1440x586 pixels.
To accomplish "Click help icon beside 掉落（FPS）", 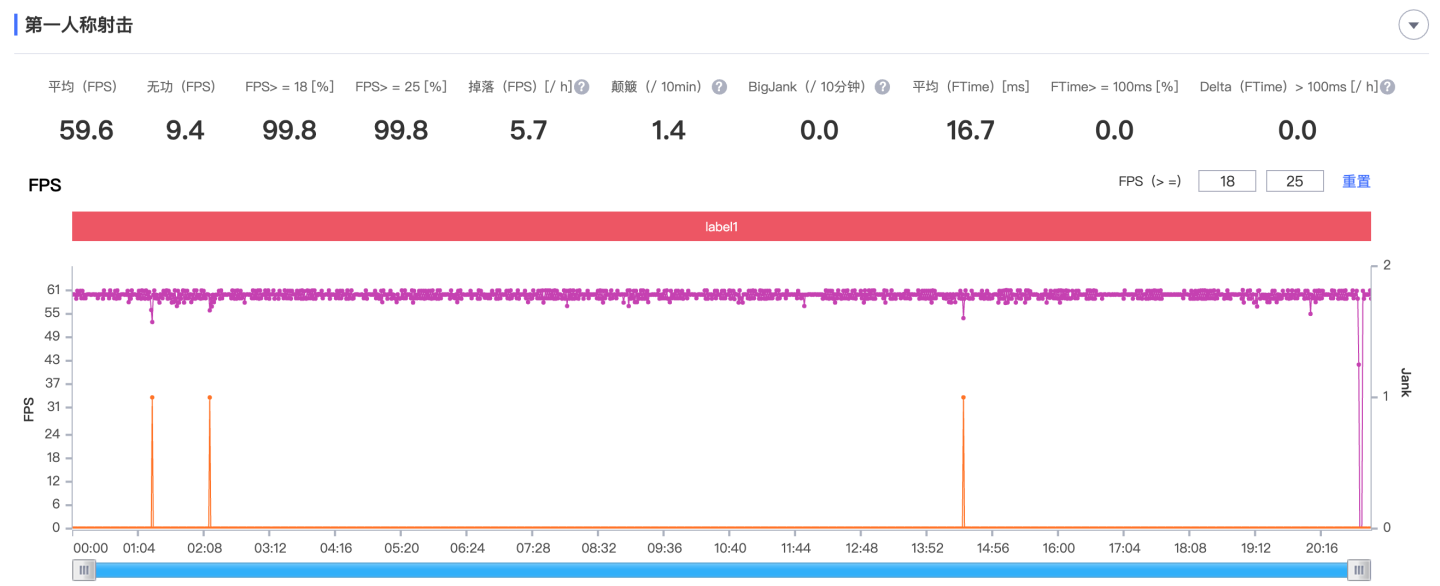I will click(x=581, y=87).
